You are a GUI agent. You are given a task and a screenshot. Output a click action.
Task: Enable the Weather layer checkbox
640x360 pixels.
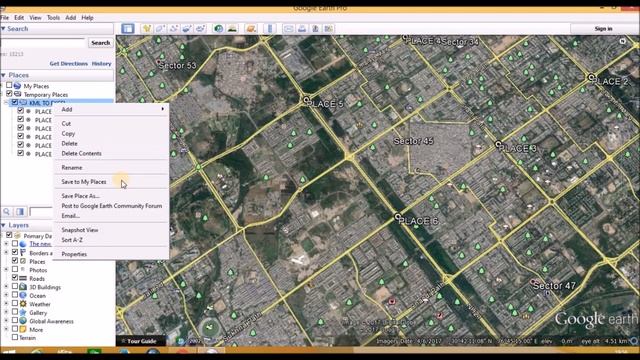tap(15, 303)
